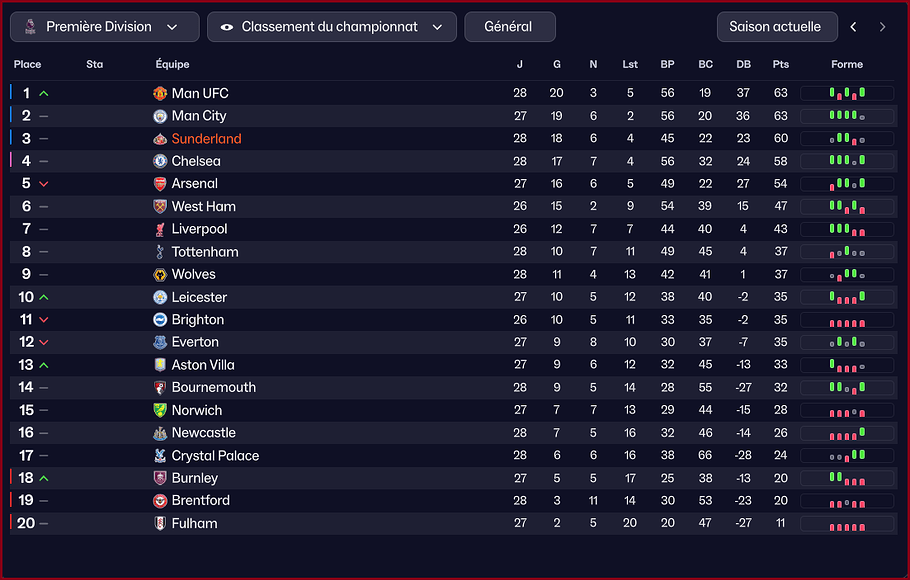This screenshot has height=580, width=910.
Task: Go to the previous season arrow
Action: click(853, 27)
